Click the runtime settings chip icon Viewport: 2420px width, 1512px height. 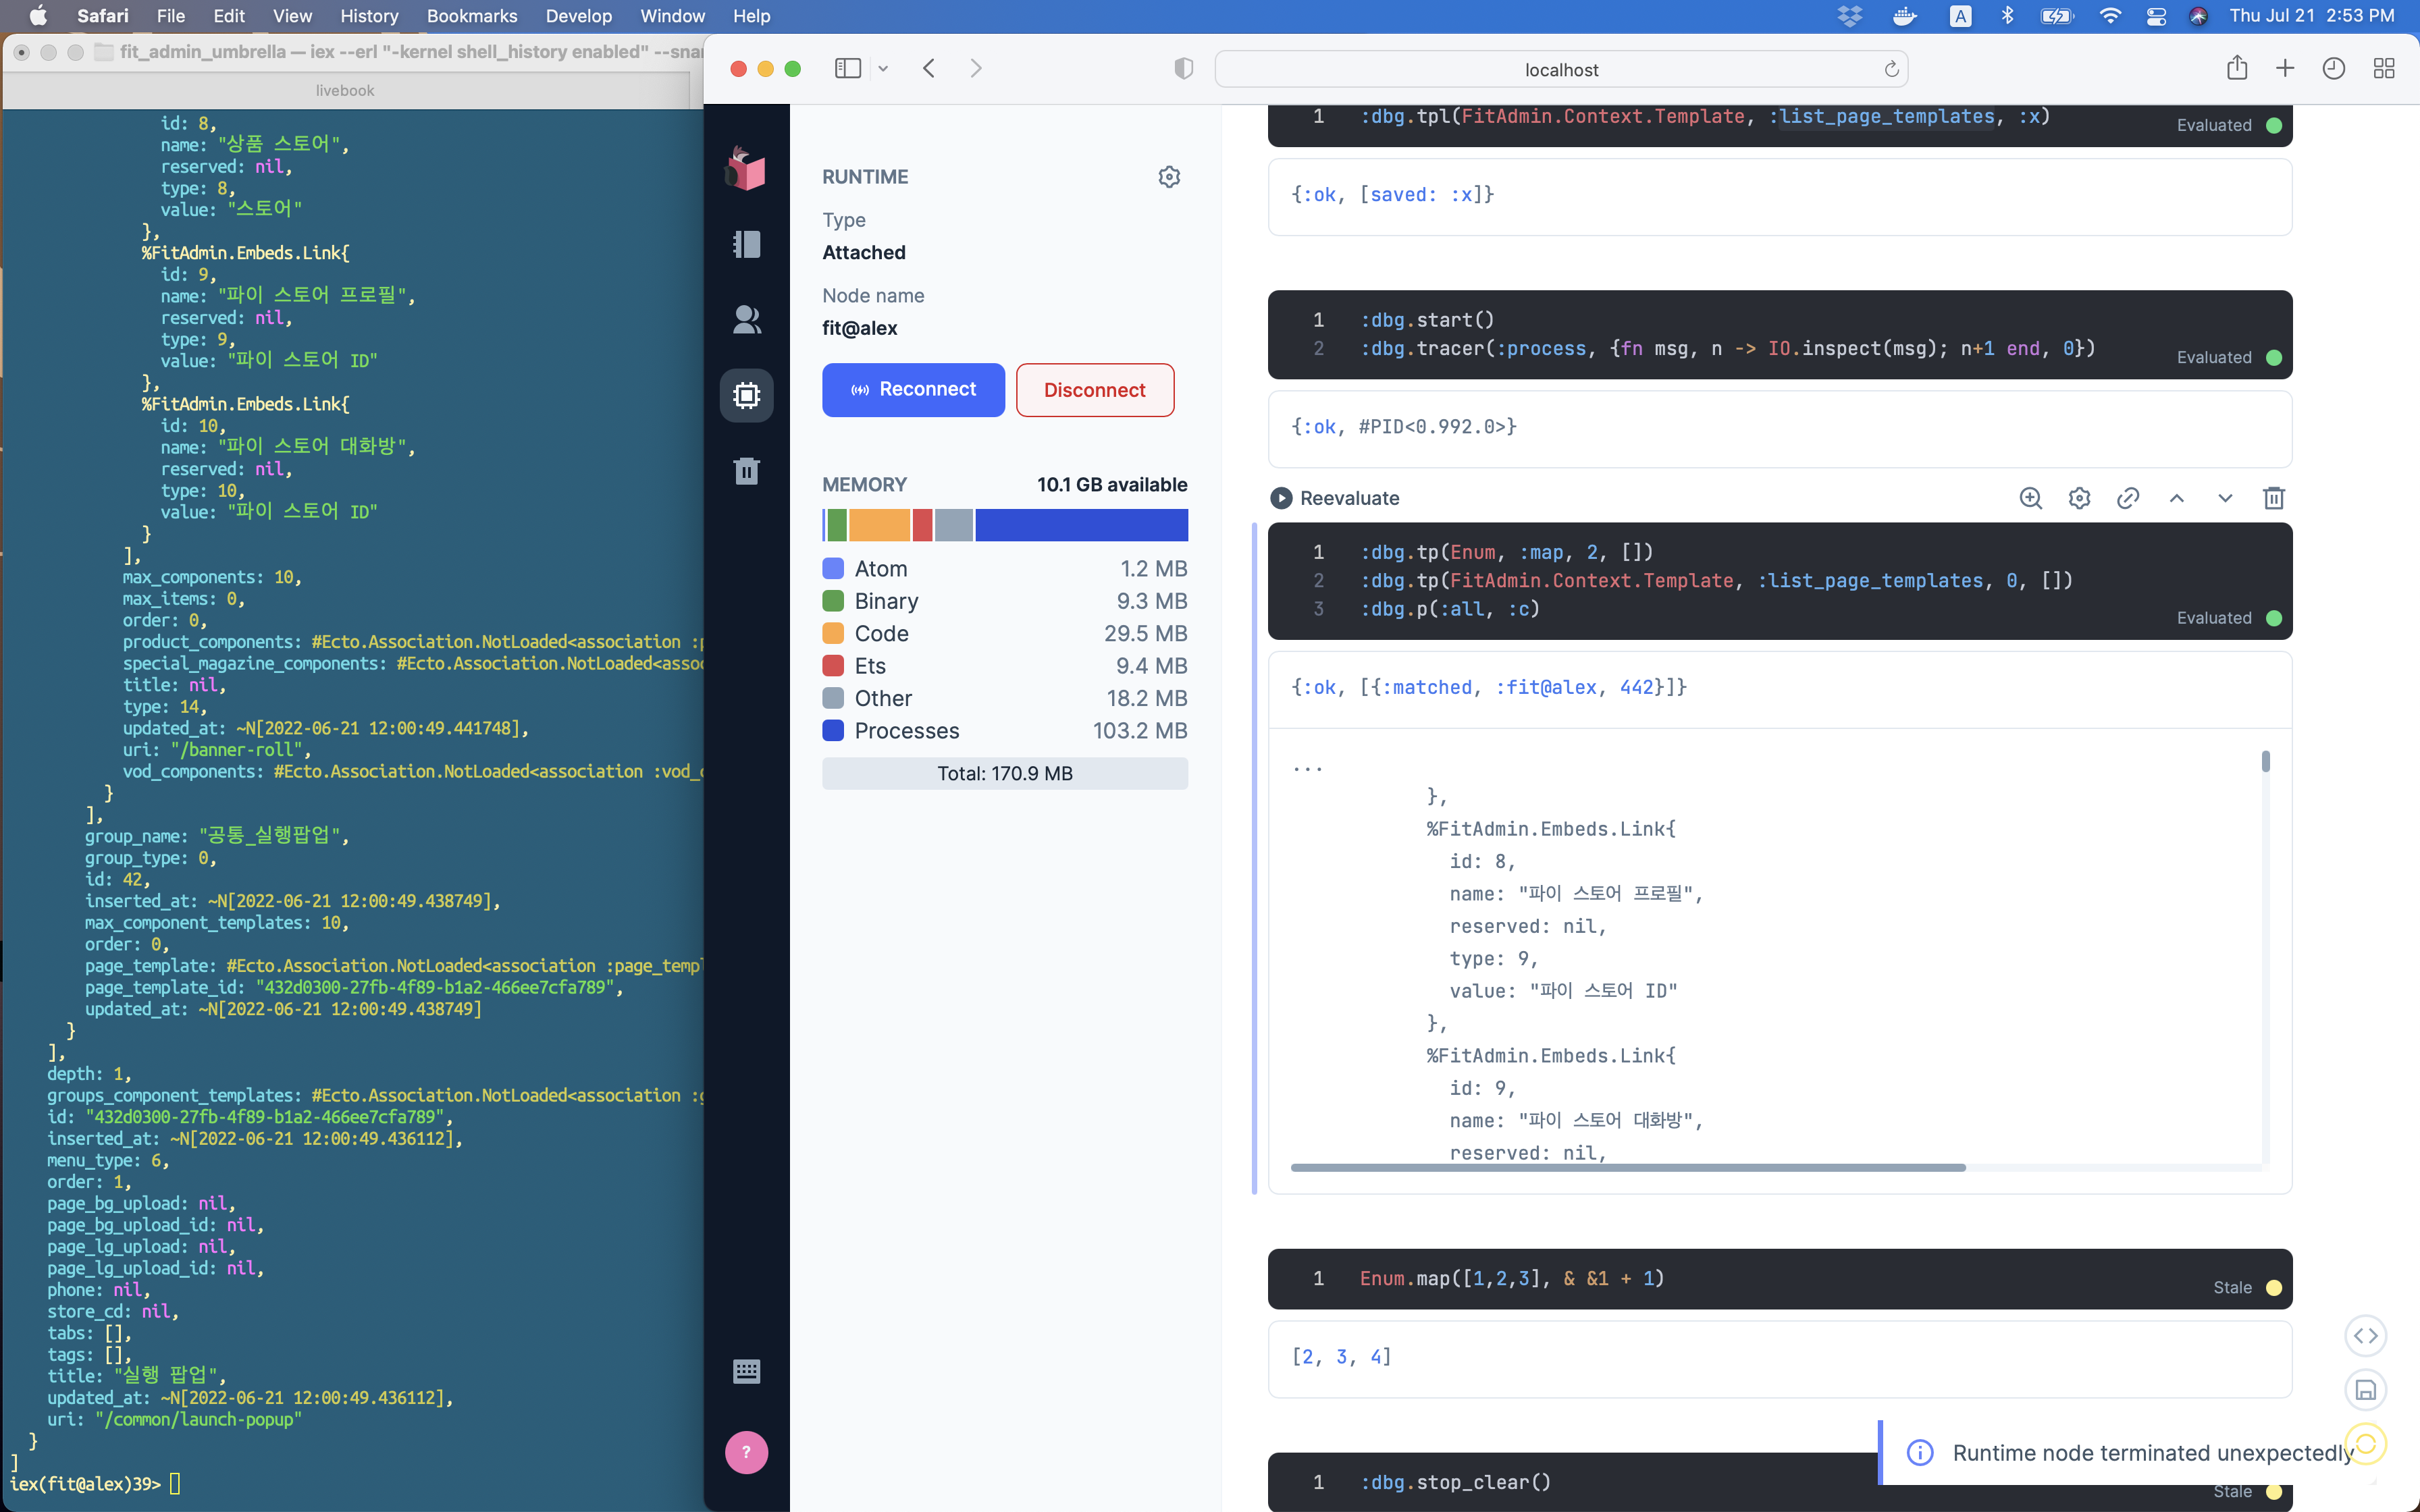[746, 395]
